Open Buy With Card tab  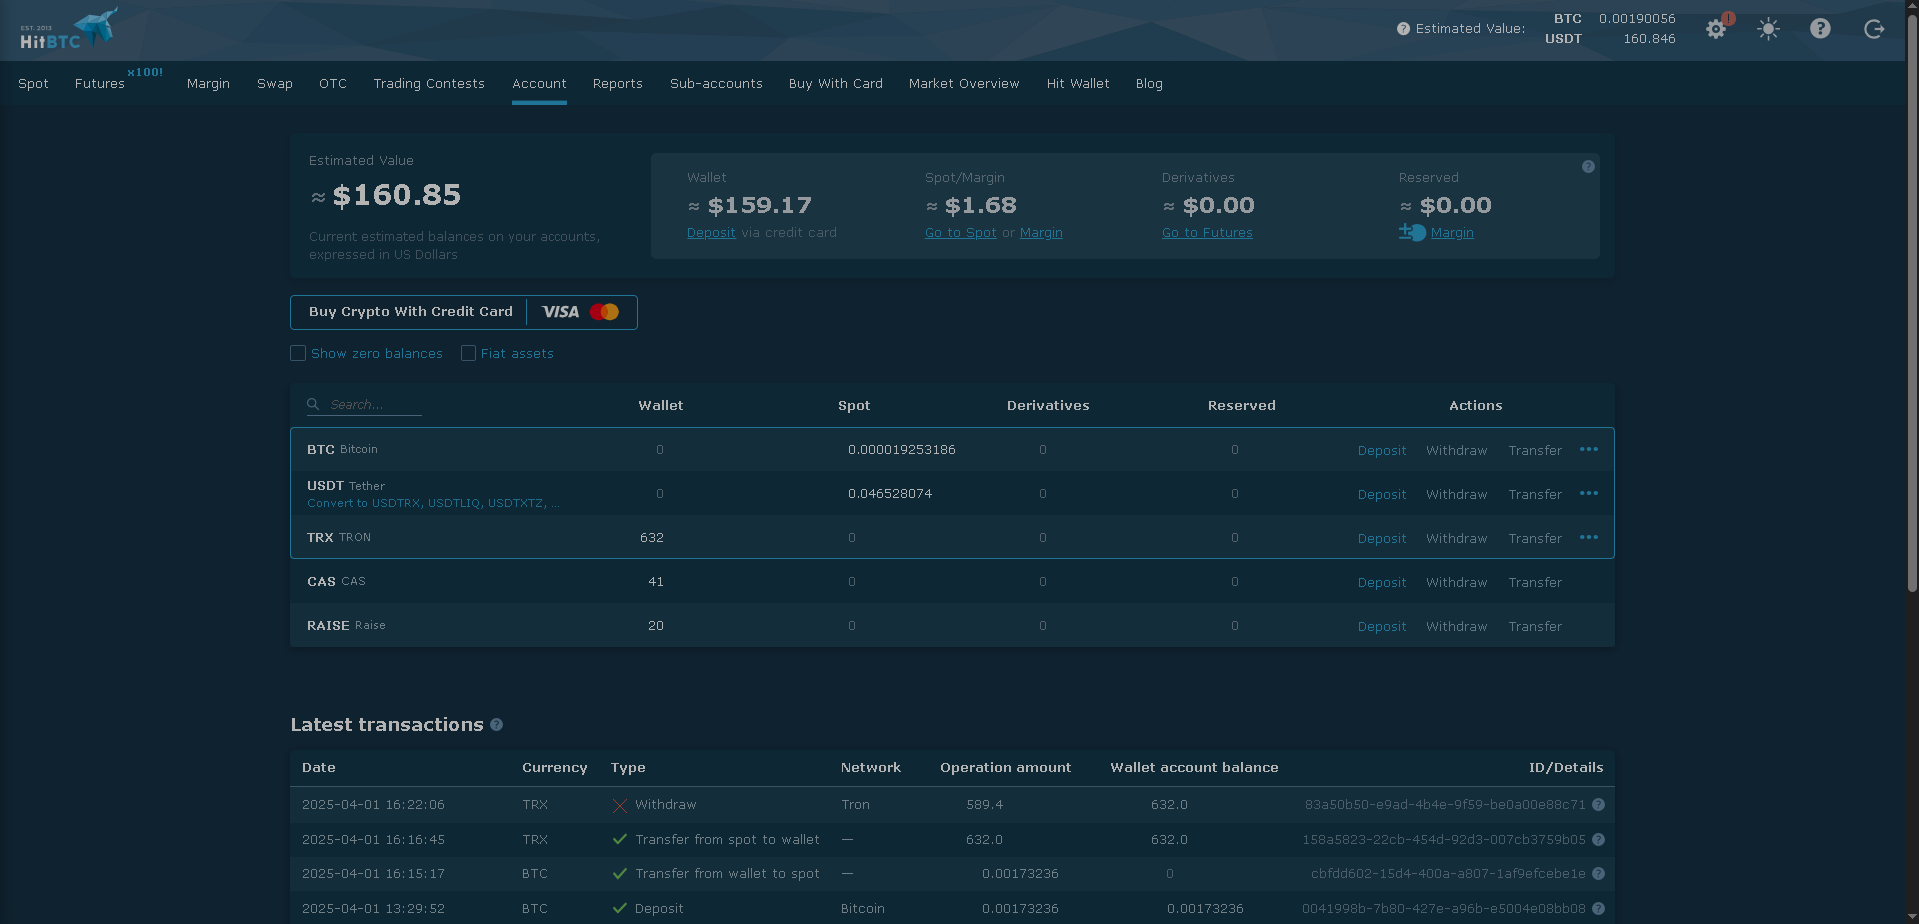point(836,84)
